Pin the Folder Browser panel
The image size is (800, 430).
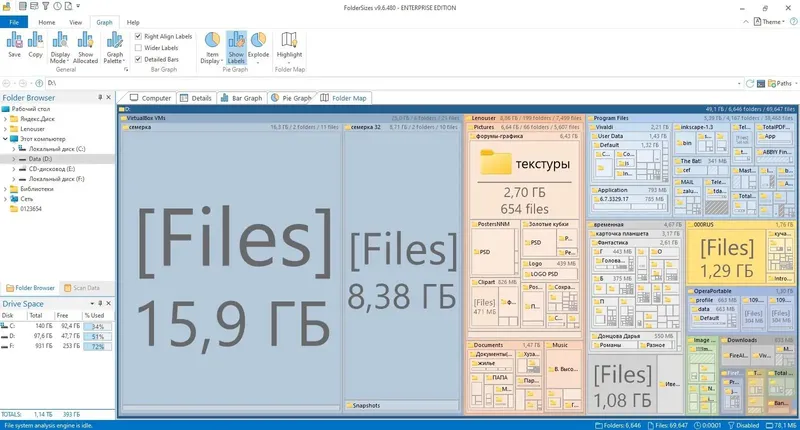coord(100,97)
